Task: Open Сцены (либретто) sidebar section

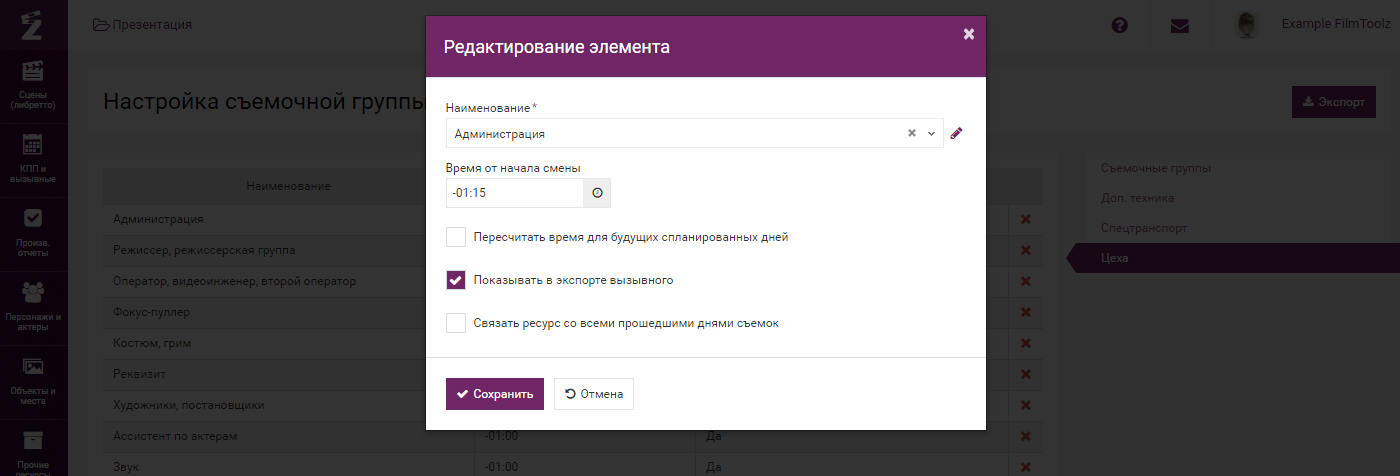Action: (x=33, y=86)
